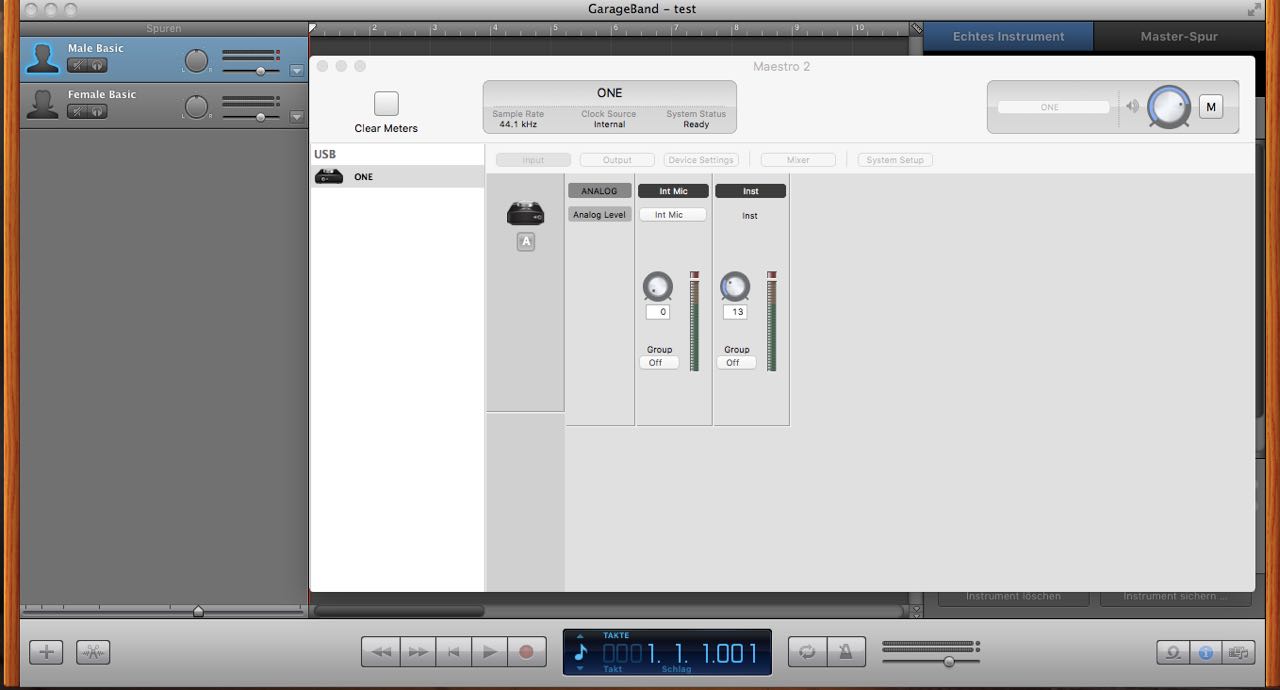Click the Male Basic pan knob
This screenshot has width=1280, height=690.
[x=197, y=61]
